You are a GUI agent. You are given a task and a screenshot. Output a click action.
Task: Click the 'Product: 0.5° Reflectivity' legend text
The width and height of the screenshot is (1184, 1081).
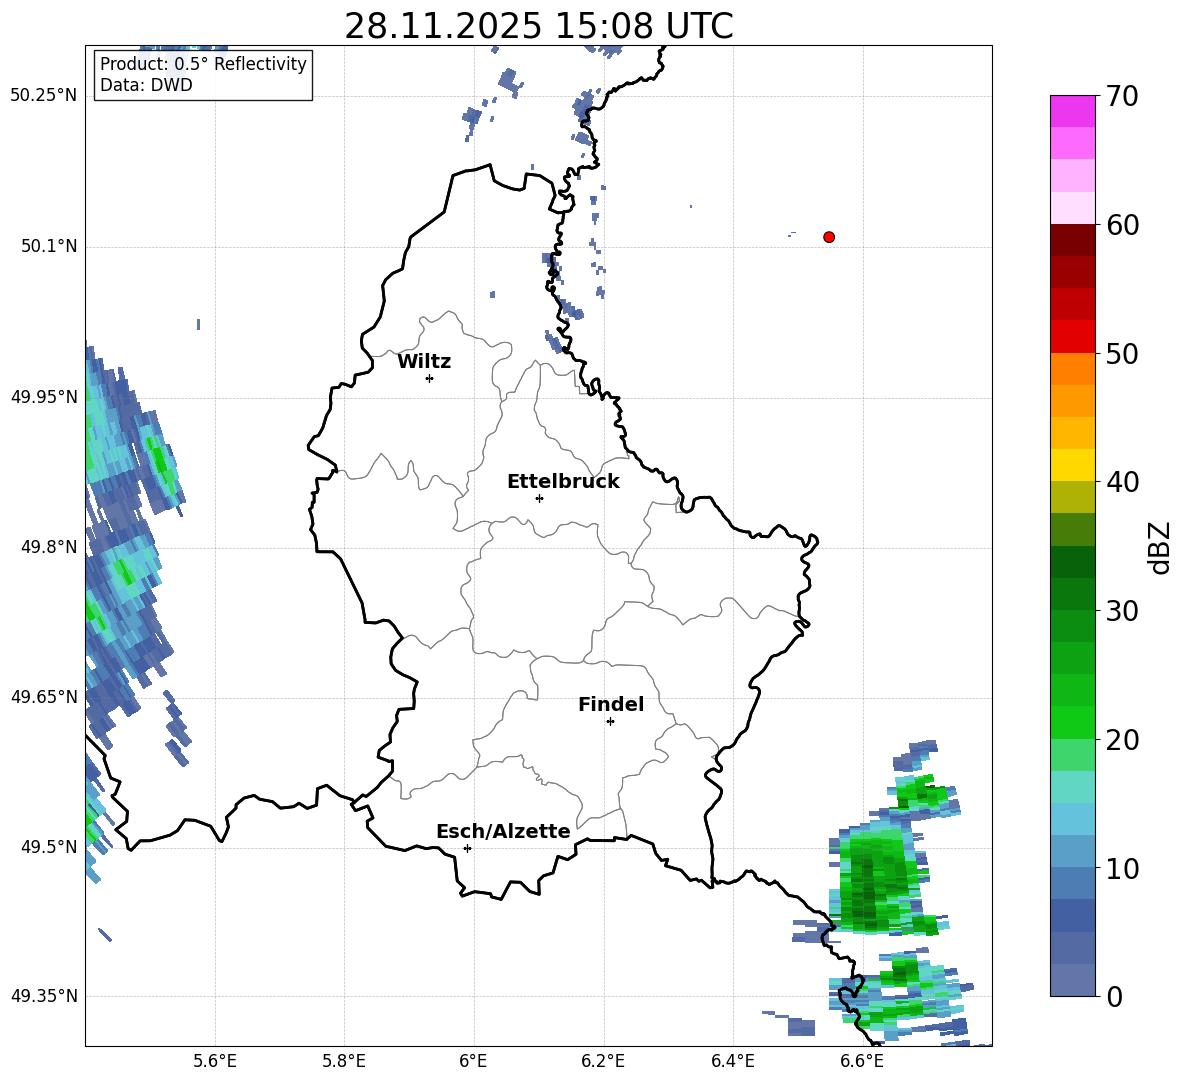click(x=203, y=64)
